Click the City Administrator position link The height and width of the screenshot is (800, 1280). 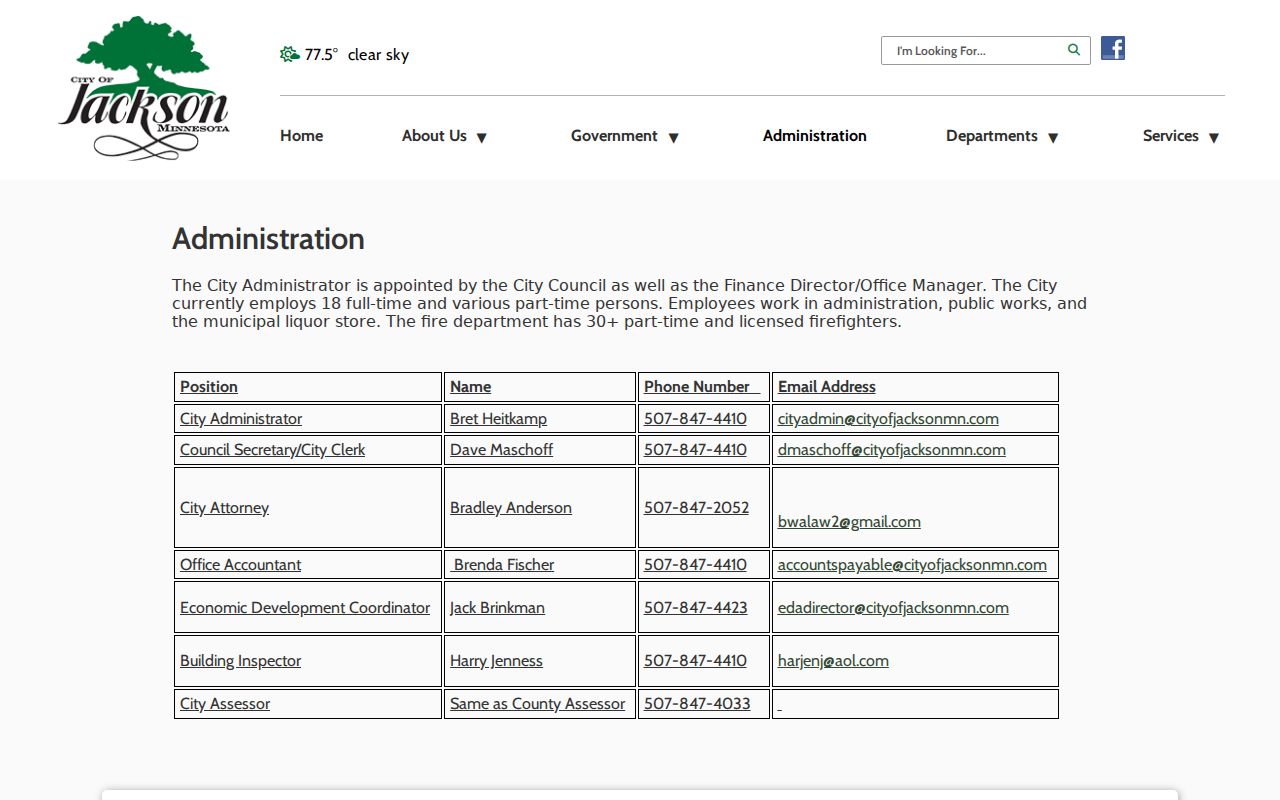241,419
